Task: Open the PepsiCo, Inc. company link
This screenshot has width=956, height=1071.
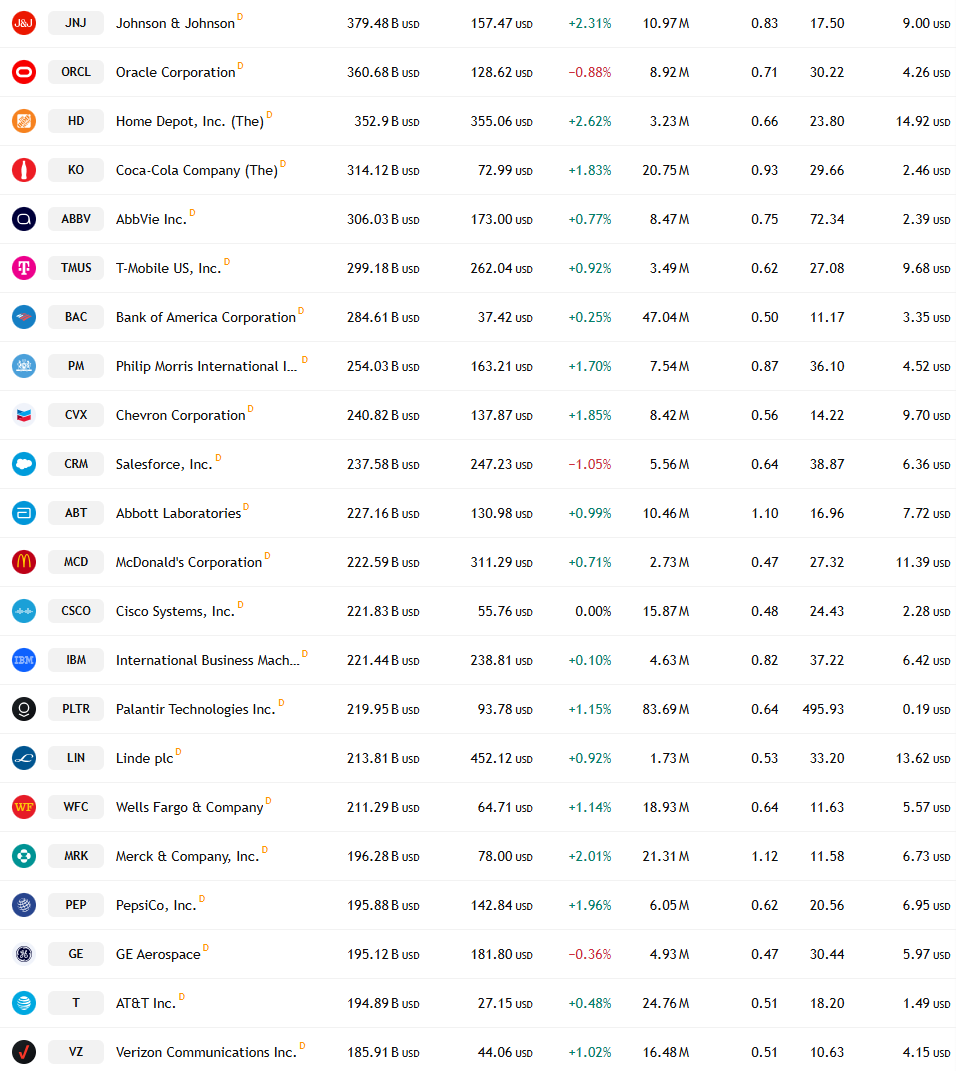Action: [156, 906]
